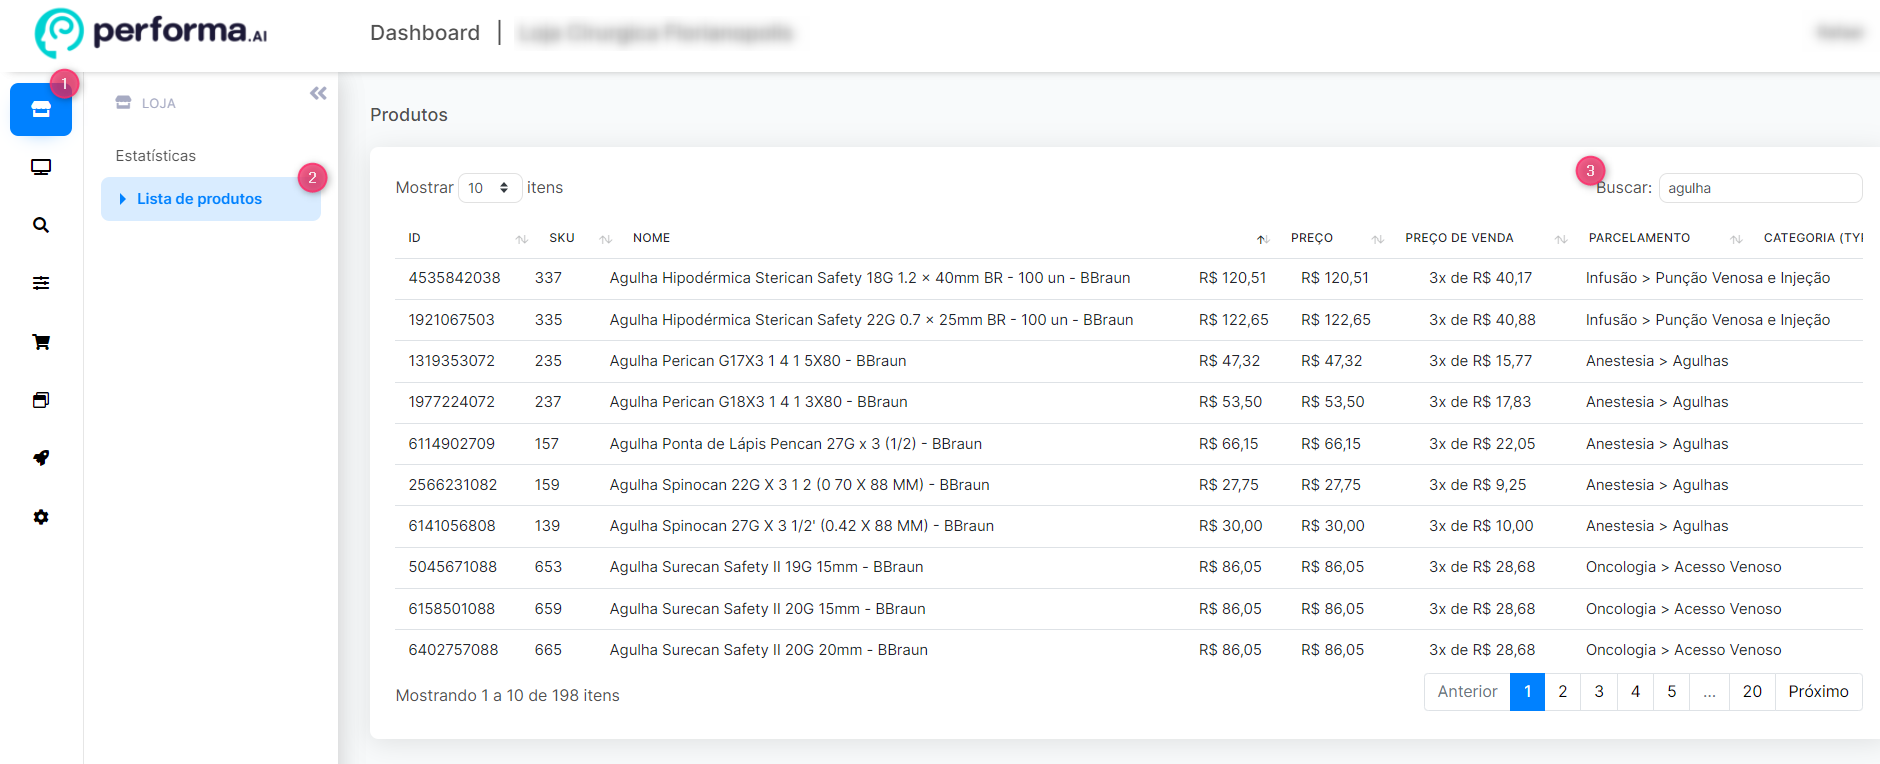Viewport: 1880px width, 764px height.
Task: Go to the Anterior page
Action: [x=1467, y=692]
